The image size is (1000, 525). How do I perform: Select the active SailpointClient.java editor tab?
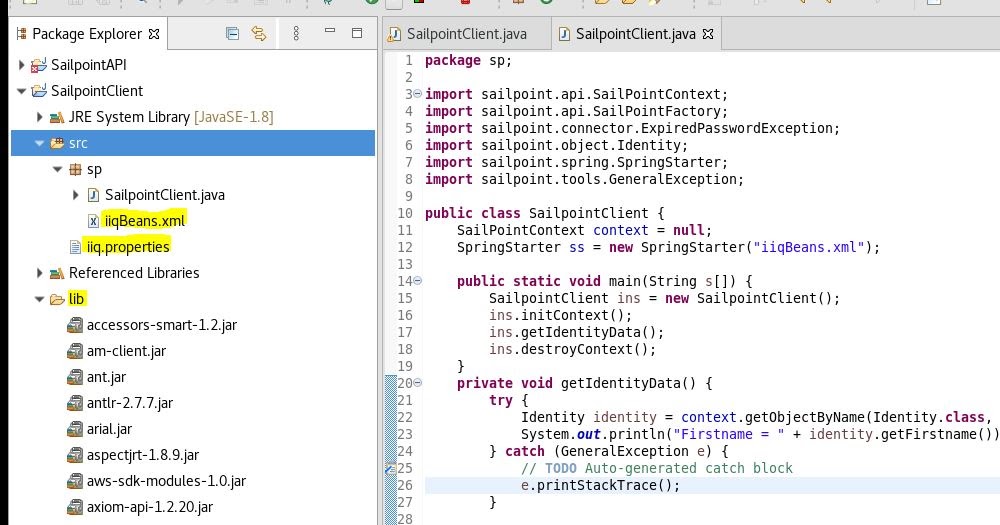(x=635, y=34)
